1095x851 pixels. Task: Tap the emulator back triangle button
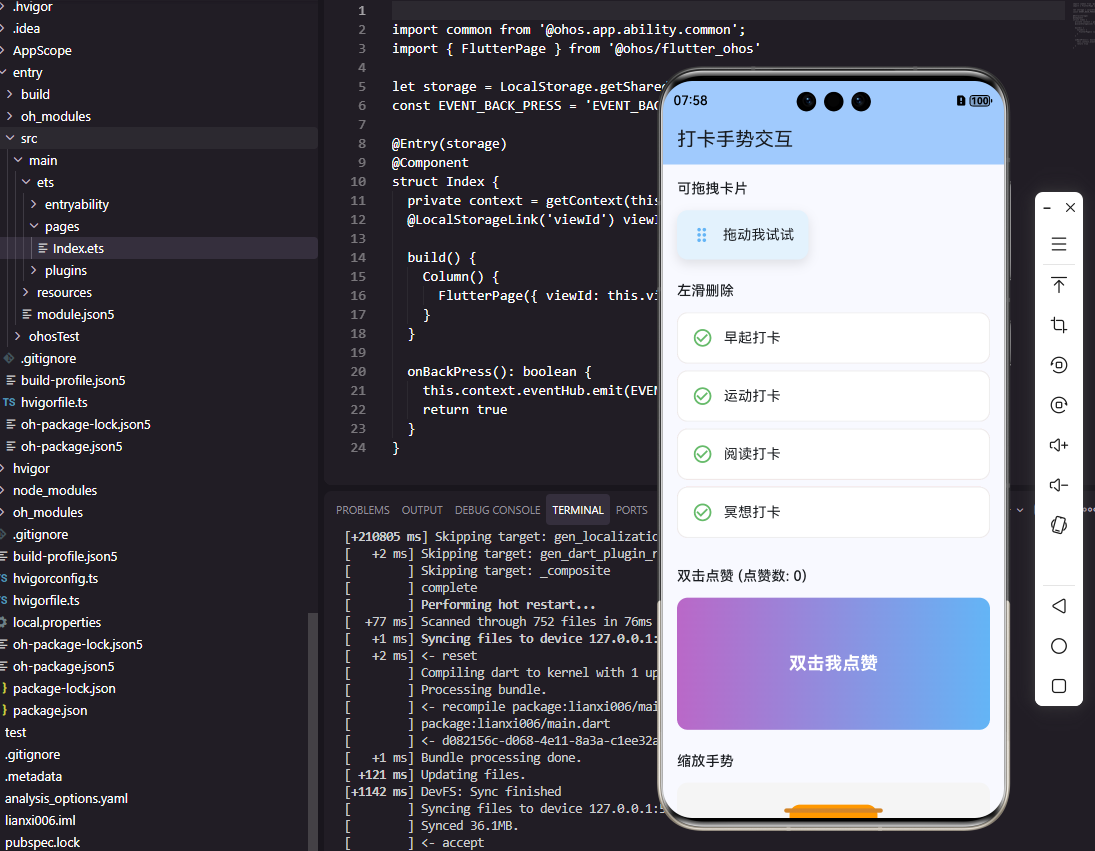click(1059, 606)
